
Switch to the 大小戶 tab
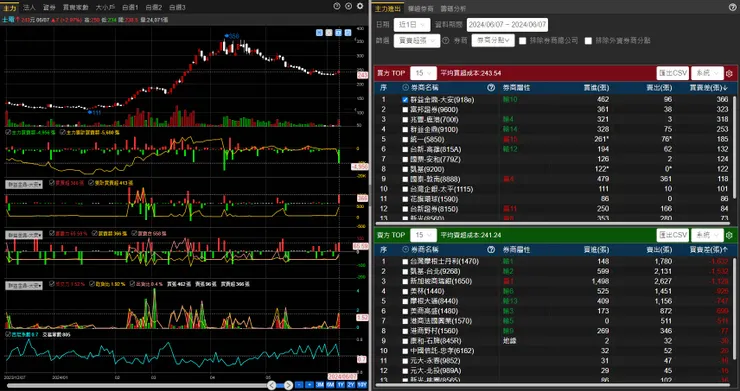[105, 7]
